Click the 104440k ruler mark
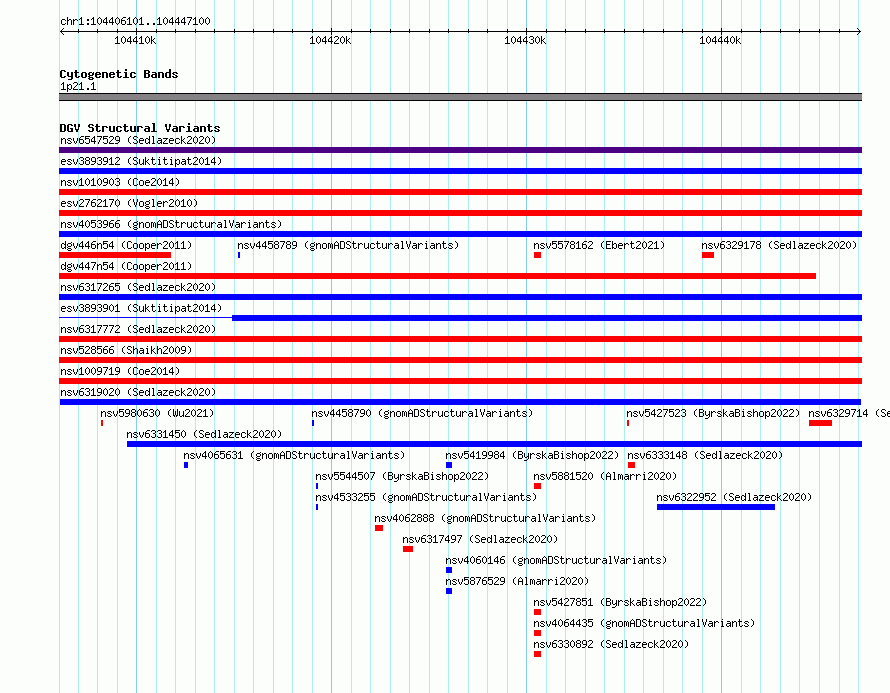 coord(720,40)
